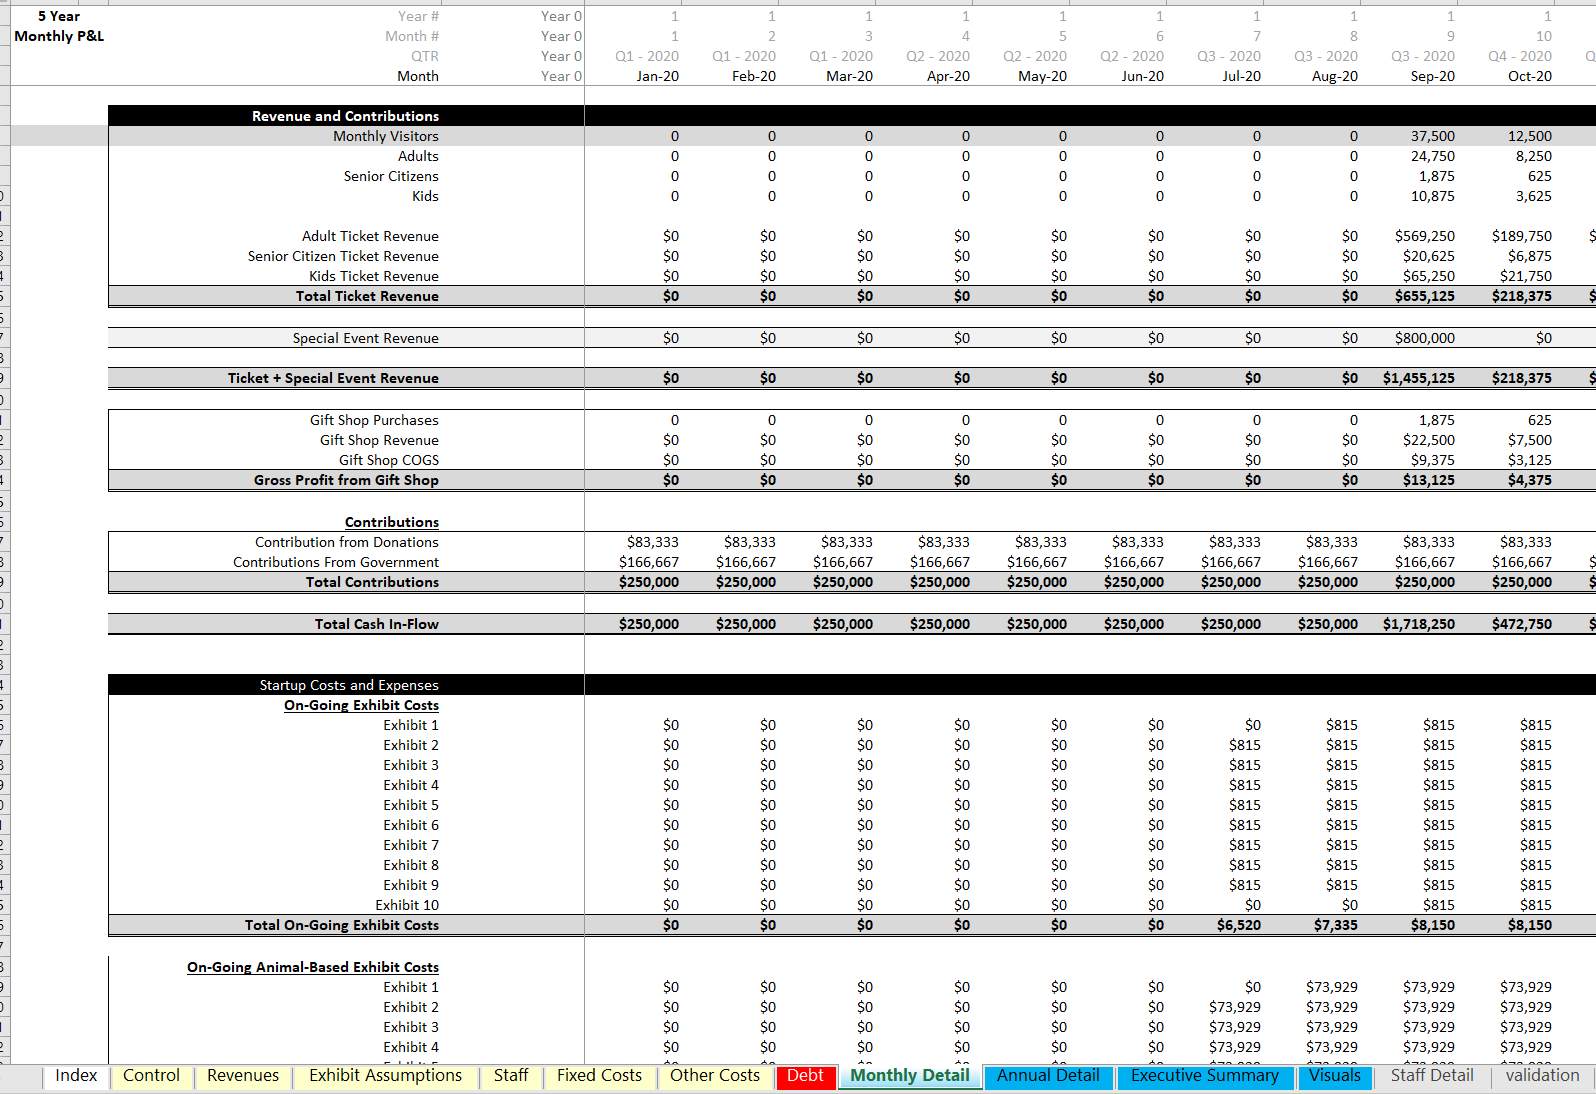
Task: Select the Special Event Revenue cell $800,000
Action: click(x=1425, y=338)
